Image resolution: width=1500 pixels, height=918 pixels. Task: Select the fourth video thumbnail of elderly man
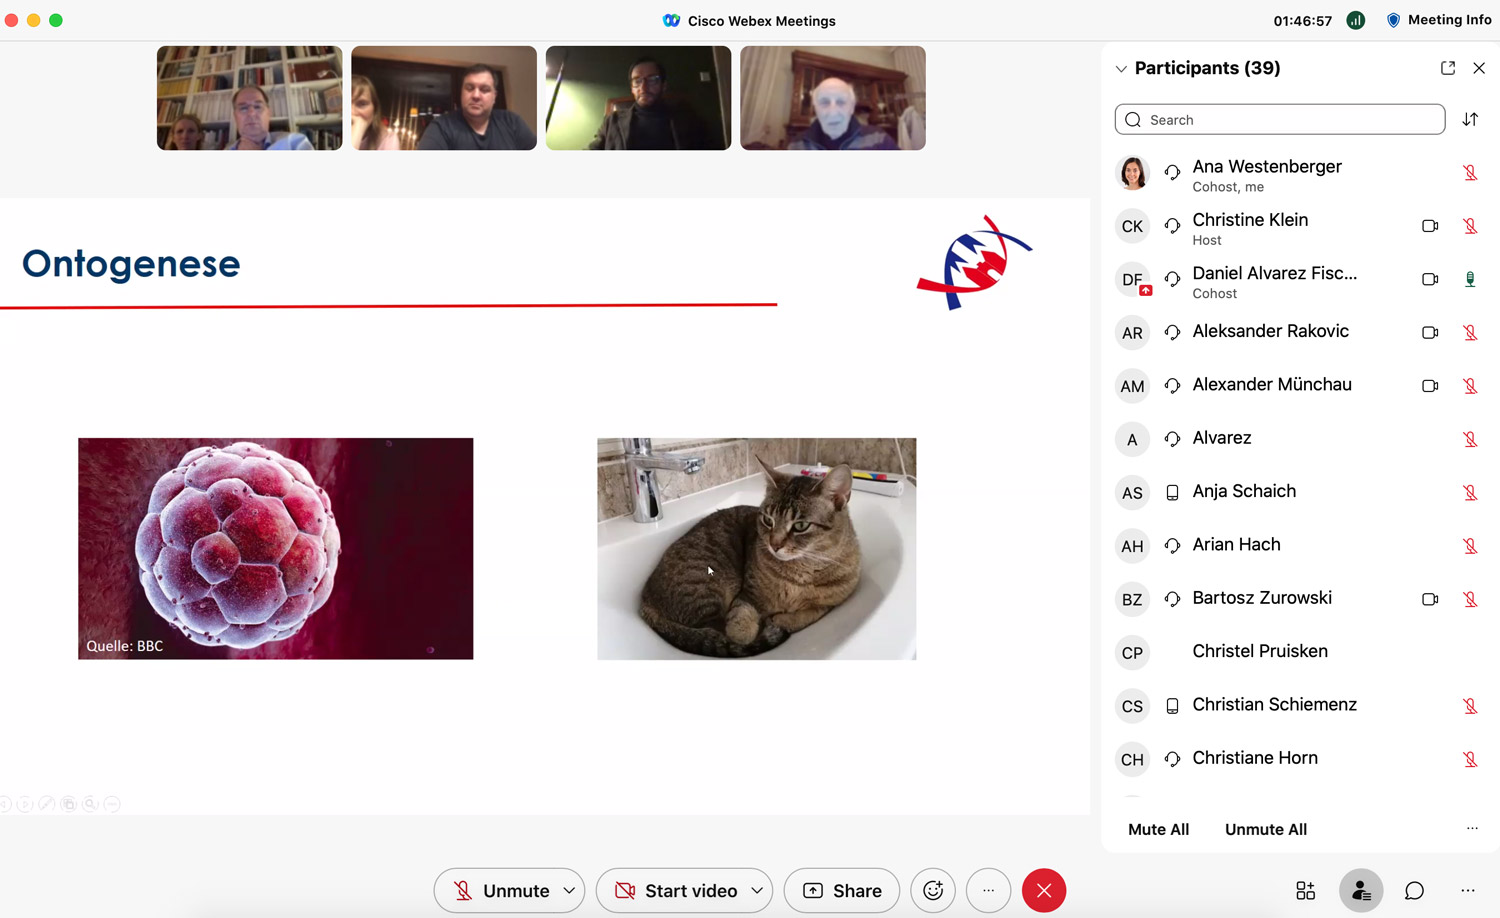pyautogui.click(x=833, y=98)
